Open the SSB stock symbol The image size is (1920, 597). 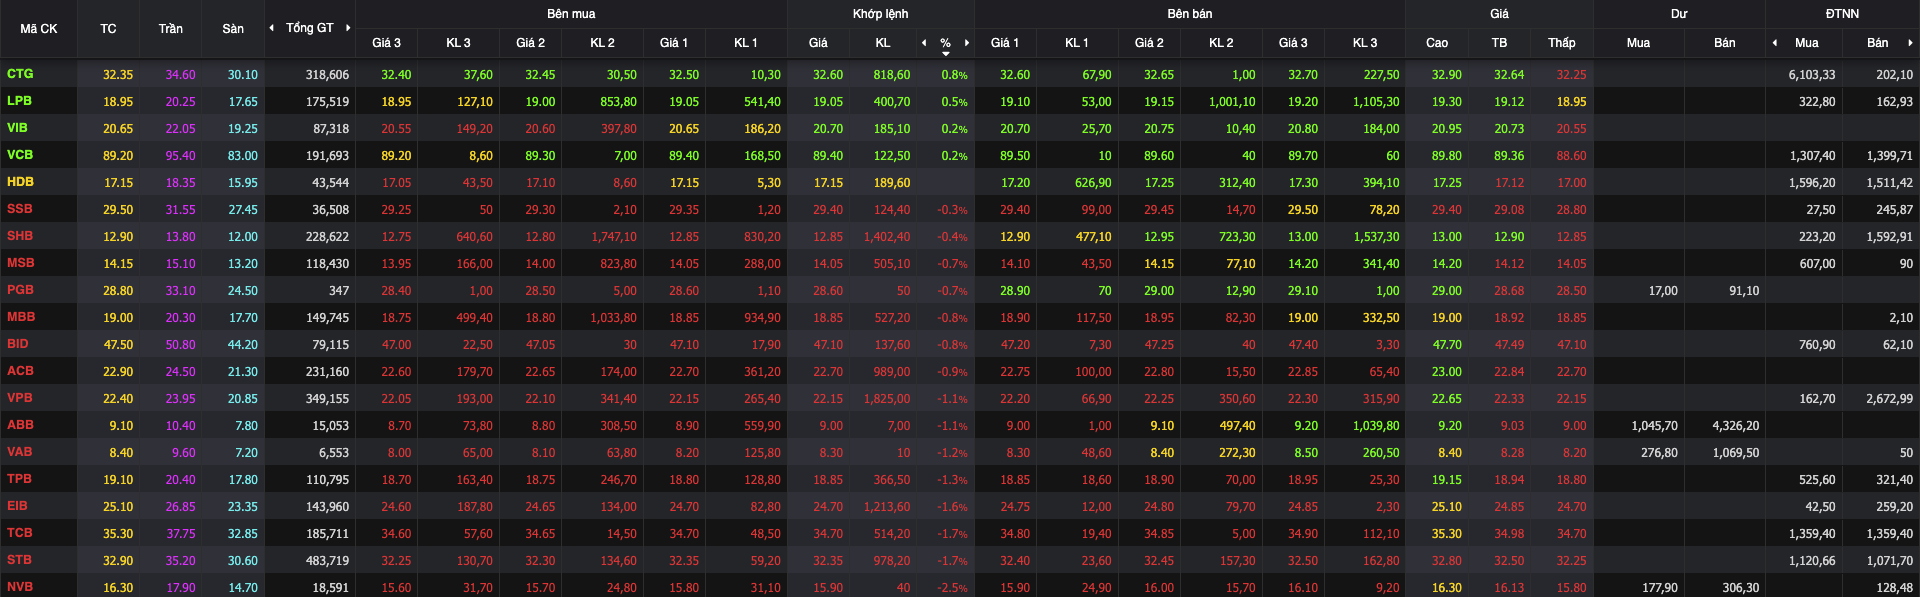pos(20,209)
